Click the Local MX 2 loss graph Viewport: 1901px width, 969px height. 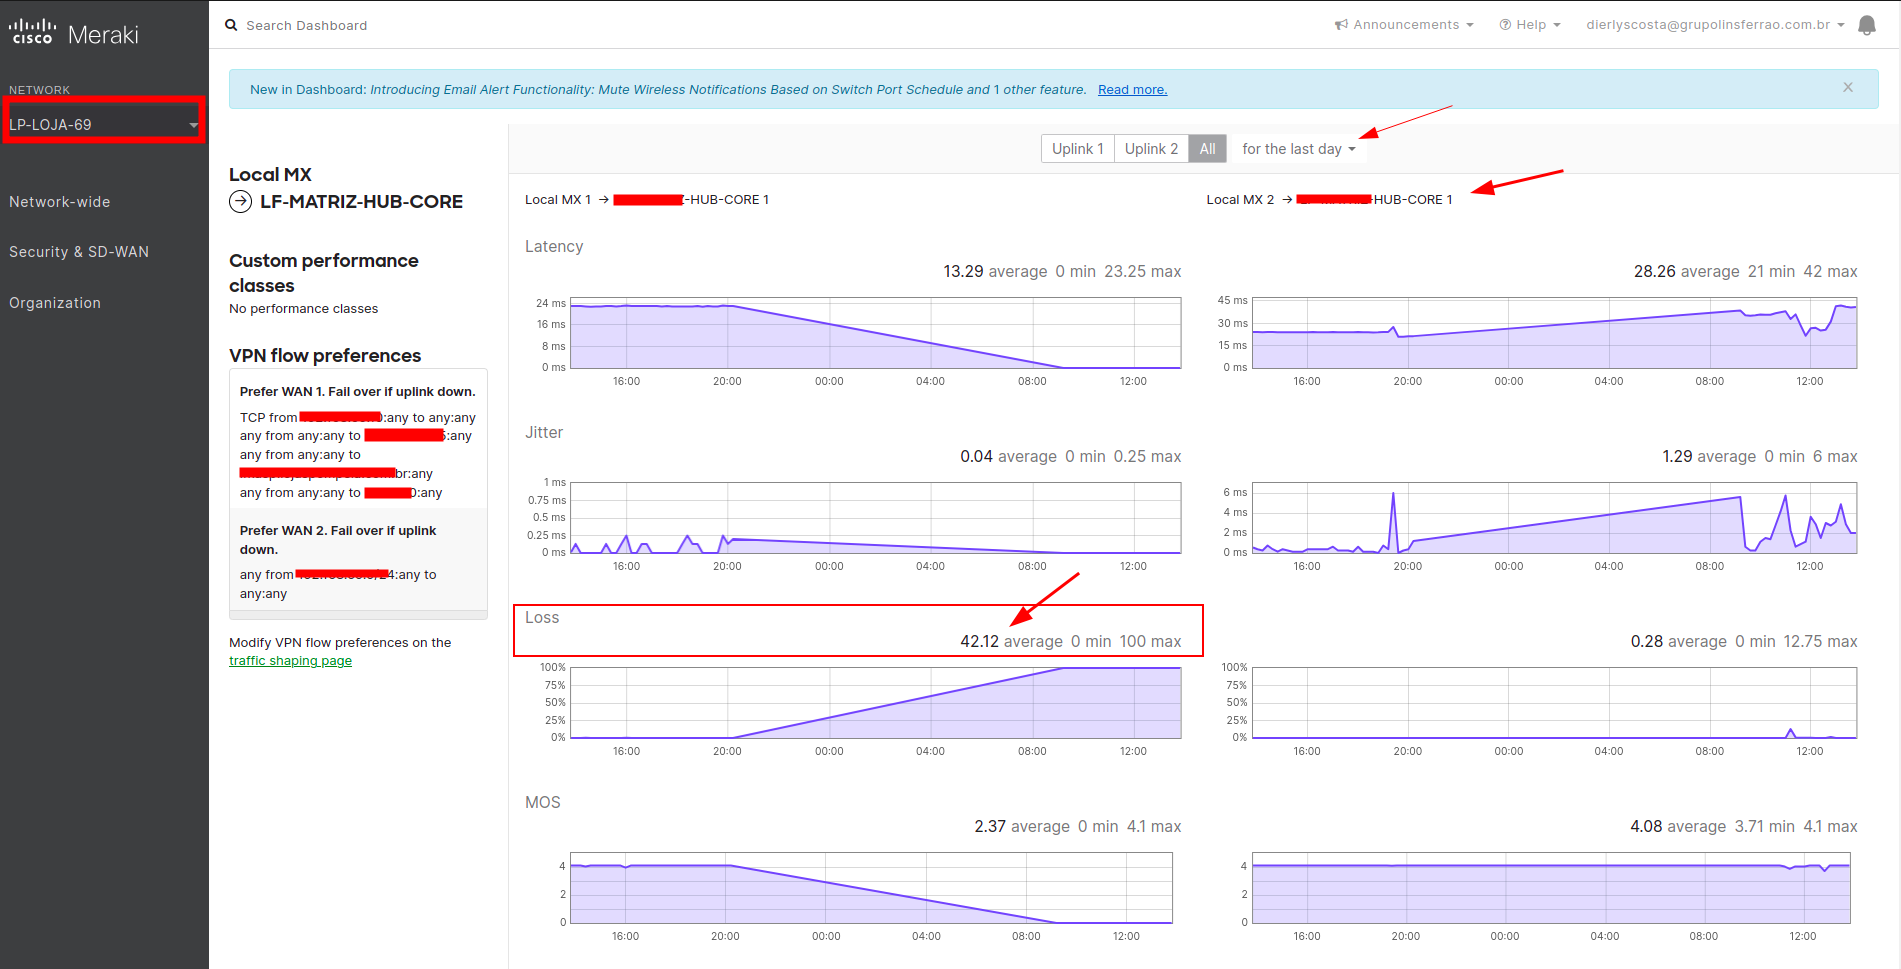(x=1554, y=703)
